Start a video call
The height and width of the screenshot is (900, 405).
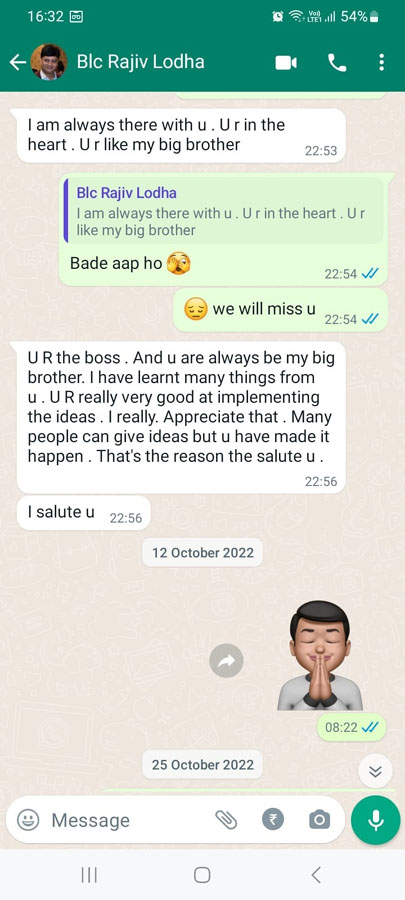(x=286, y=62)
